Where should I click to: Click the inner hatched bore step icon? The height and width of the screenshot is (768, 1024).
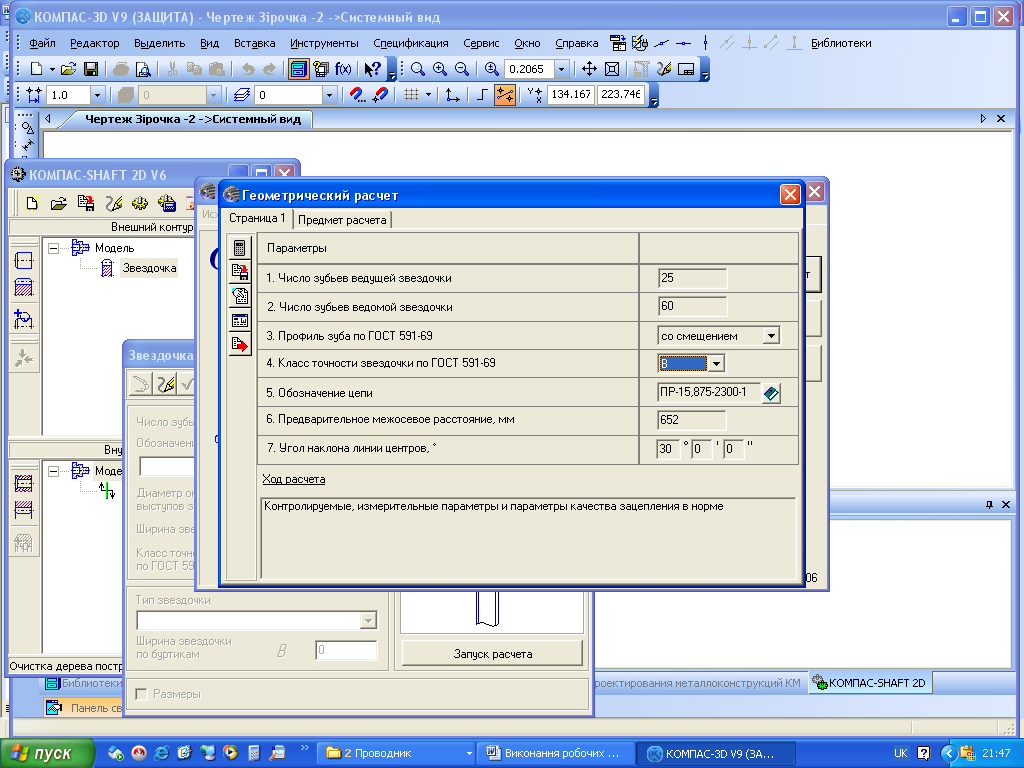tap(24, 483)
